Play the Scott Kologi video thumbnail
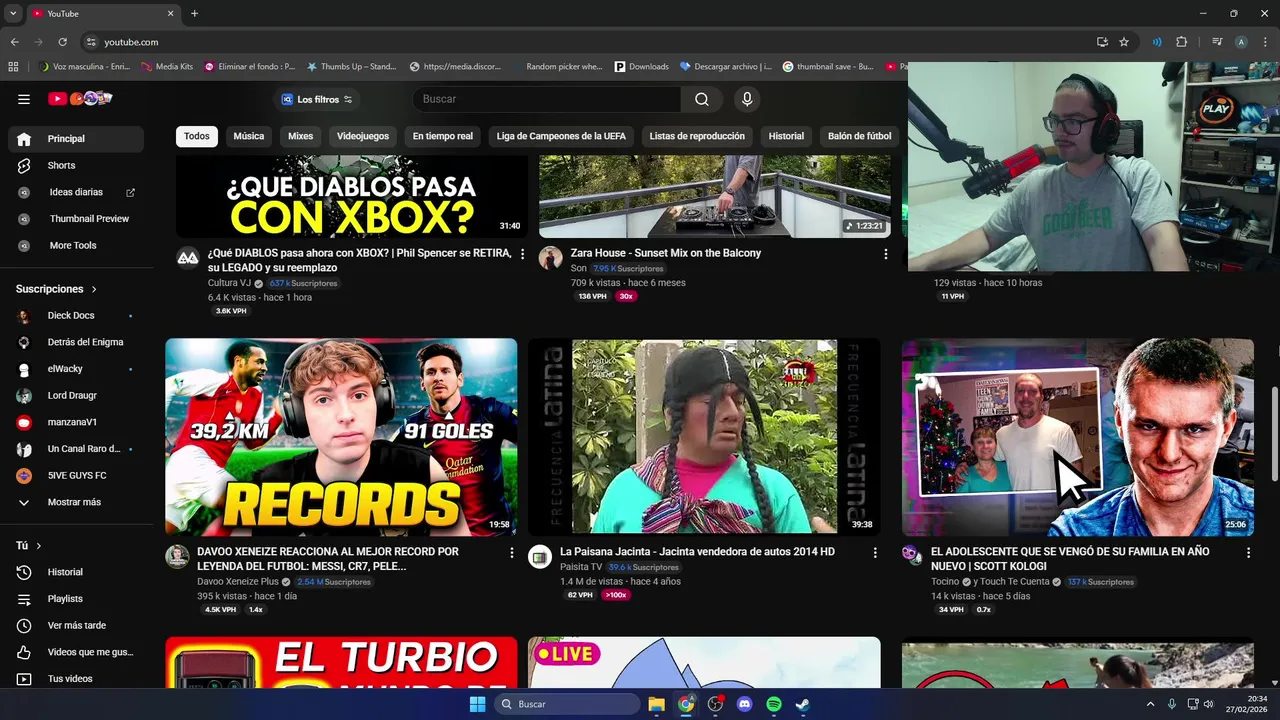 coord(1078,437)
